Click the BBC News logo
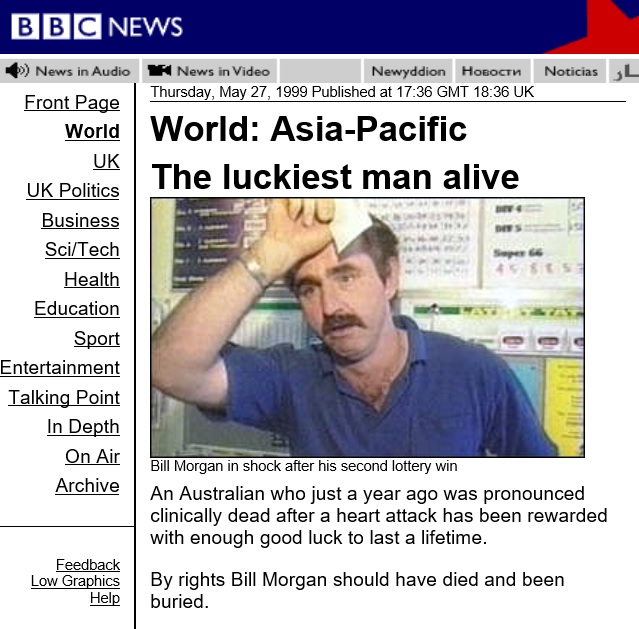Screen dimensions: 639x629 point(97,26)
